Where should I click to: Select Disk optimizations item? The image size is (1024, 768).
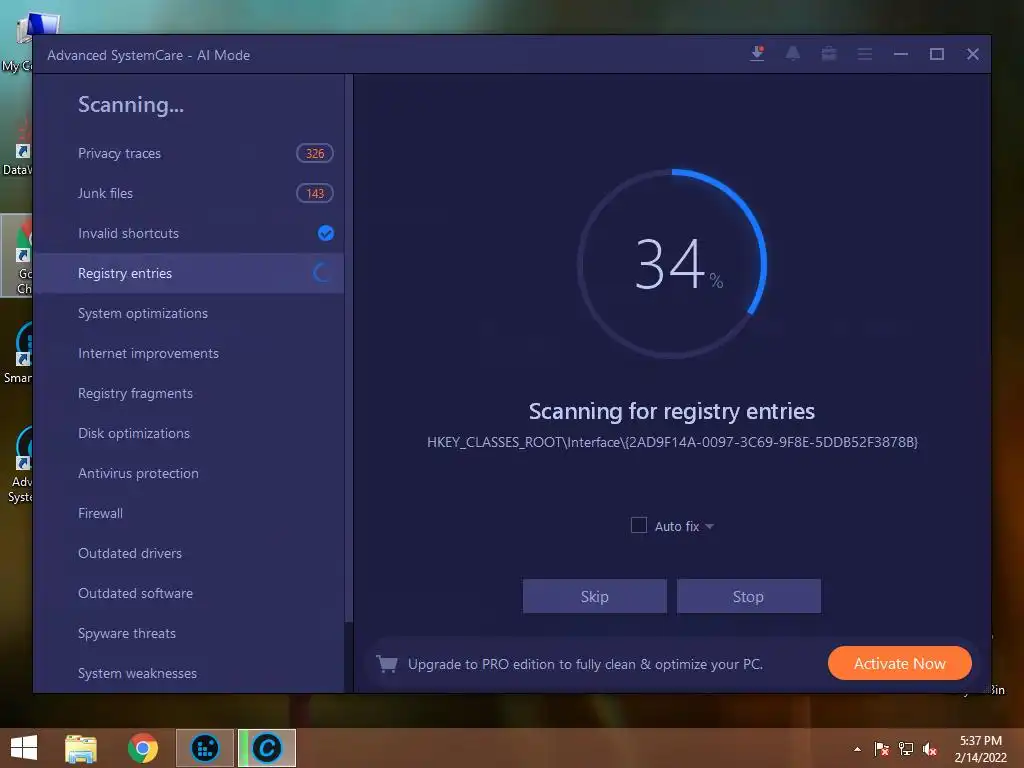(x=188, y=433)
